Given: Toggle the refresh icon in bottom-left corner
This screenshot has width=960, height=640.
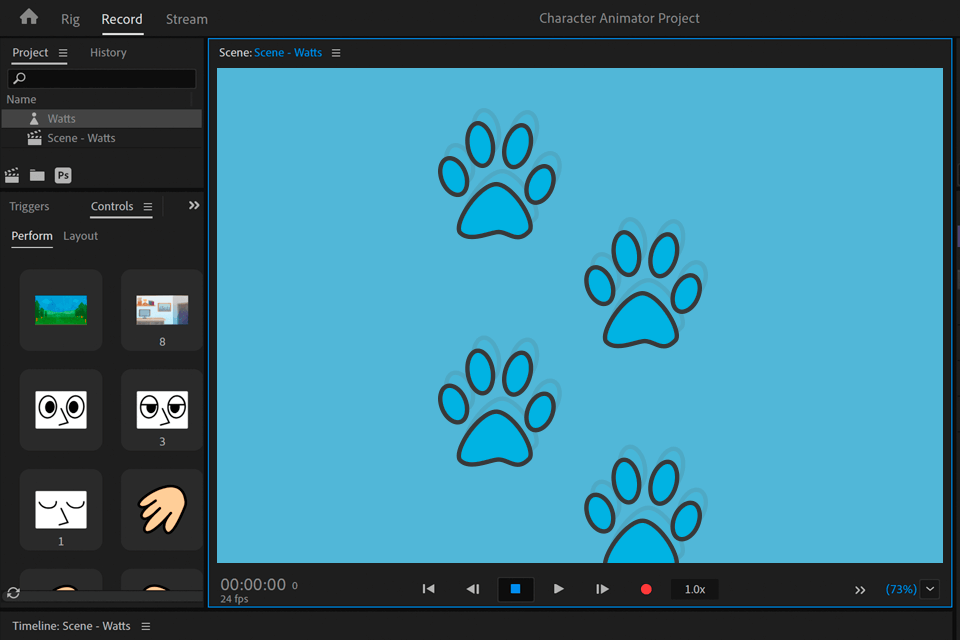Looking at the screenshot, I should tap(13, 593).
